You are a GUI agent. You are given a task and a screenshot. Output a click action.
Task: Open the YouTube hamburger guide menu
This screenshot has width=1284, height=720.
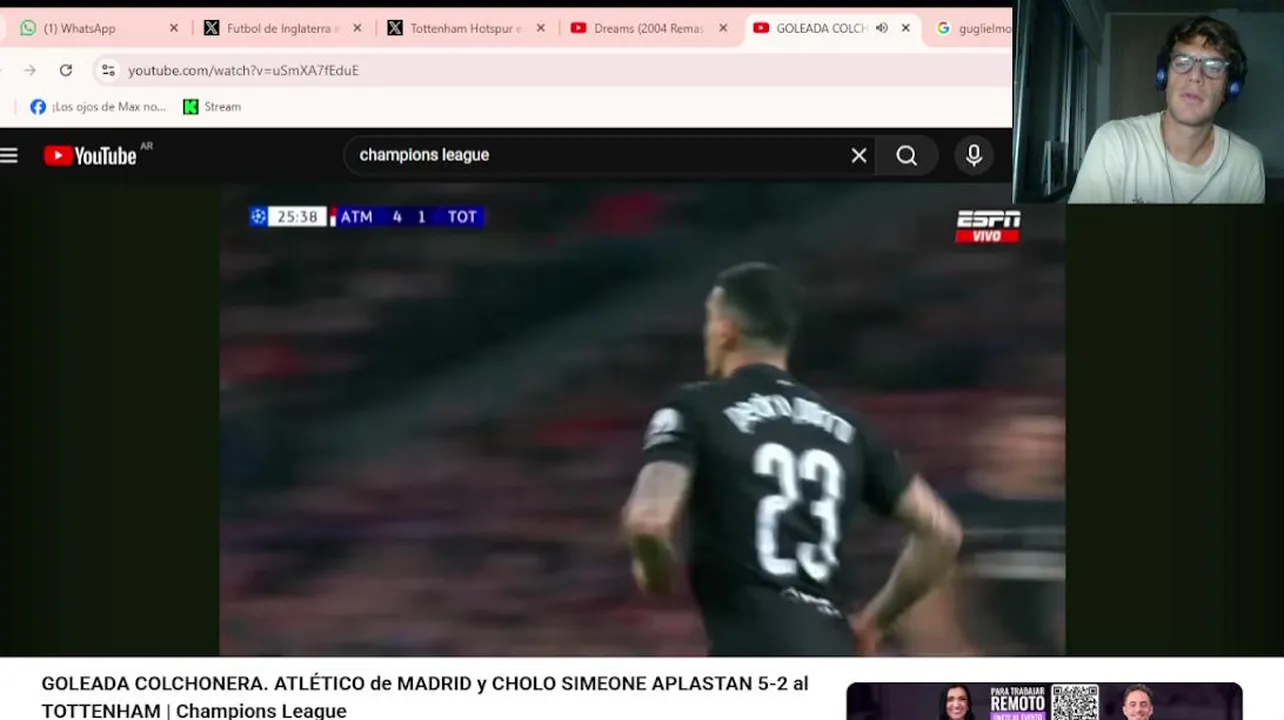(x=9, y=155)
